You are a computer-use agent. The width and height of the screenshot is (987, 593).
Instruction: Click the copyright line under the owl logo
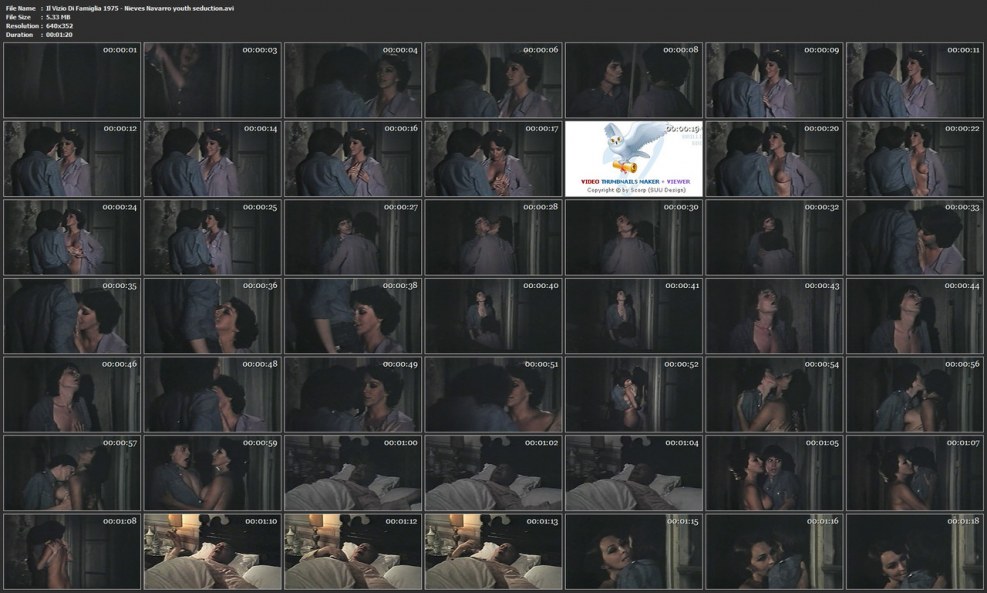pos(633,189)
